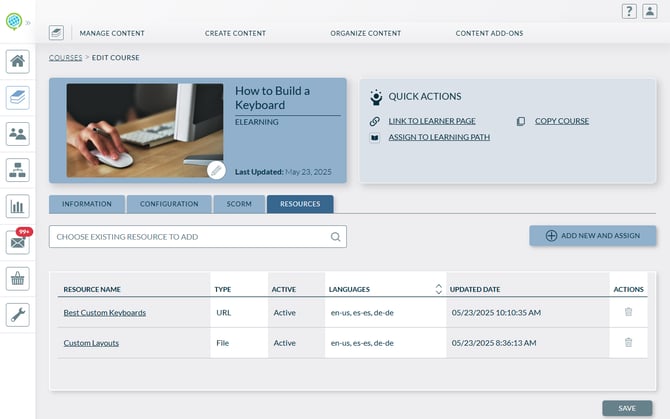Save the course with Save button
This screenshot has width=670, height=419.
pyautogui.click(x=627, y=408)
